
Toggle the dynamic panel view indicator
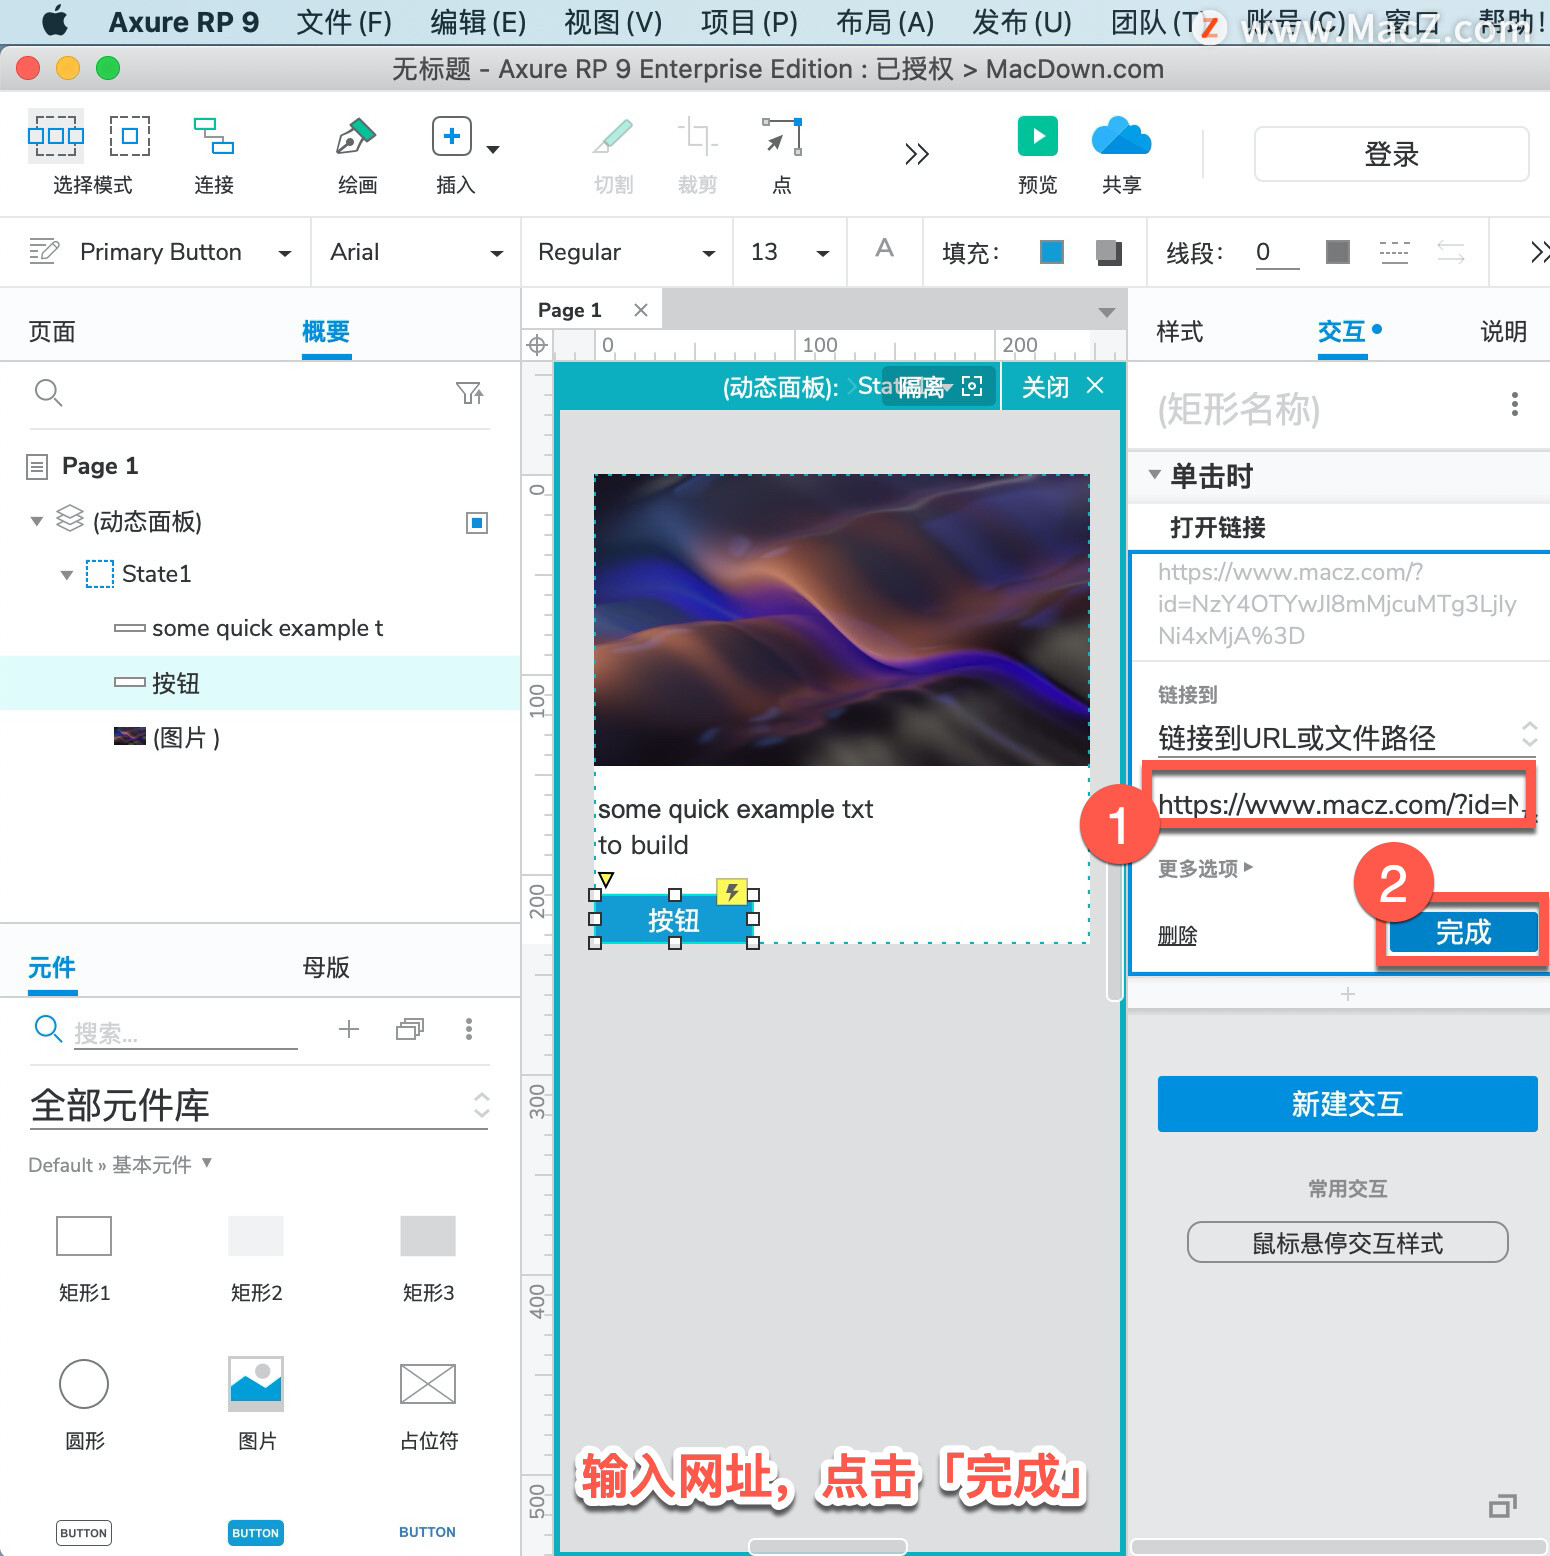coord(477,523)
